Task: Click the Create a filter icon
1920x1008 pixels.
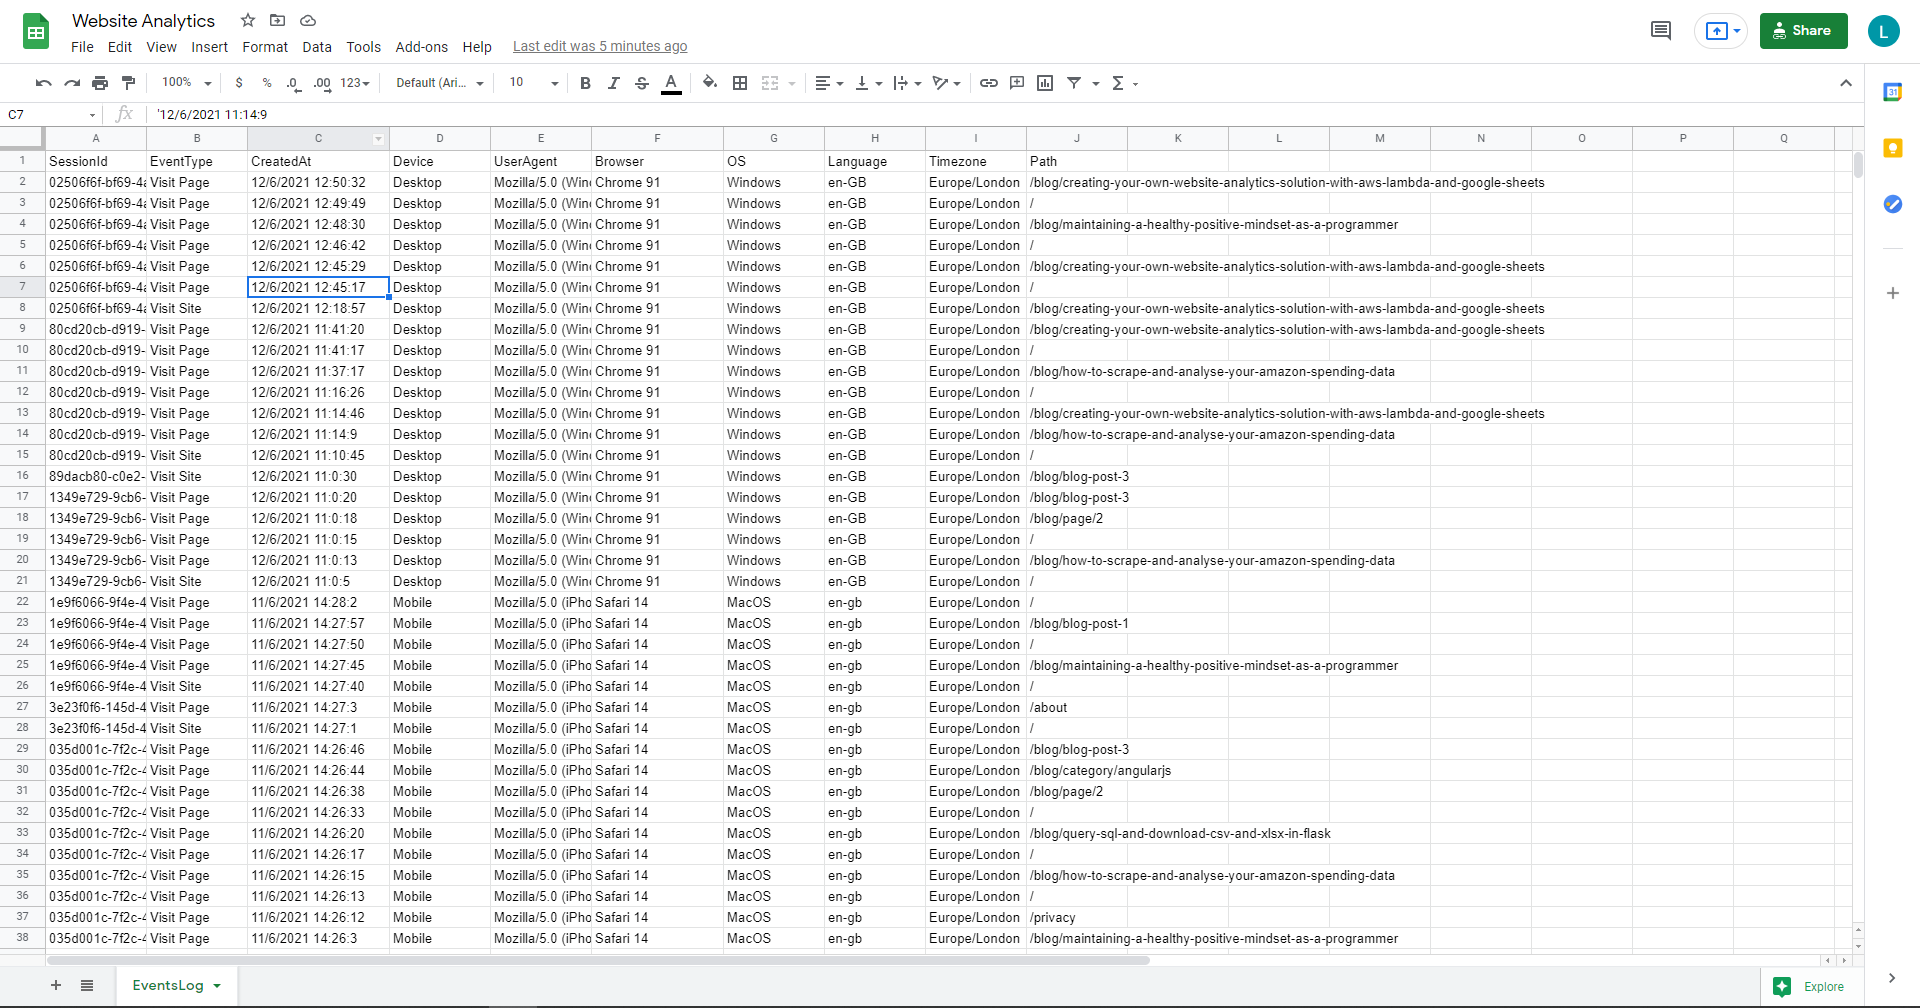Action: tap(1073, 83)
